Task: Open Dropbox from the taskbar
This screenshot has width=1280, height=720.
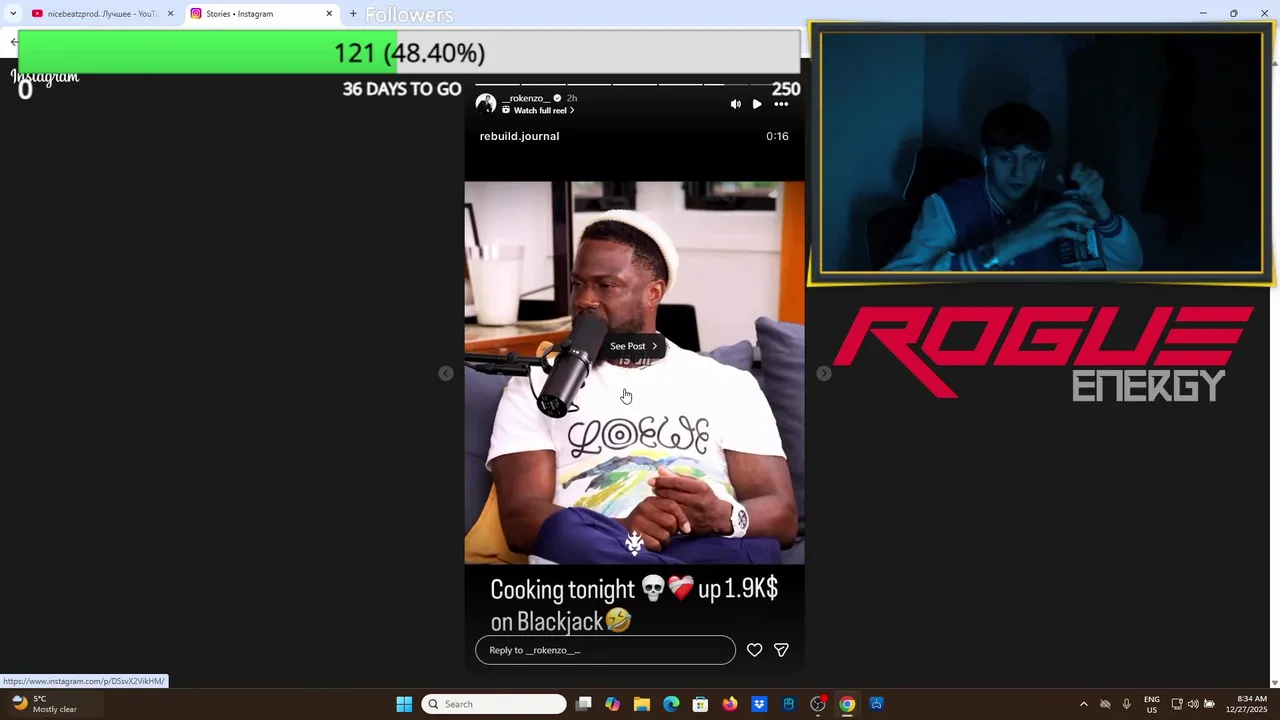Action: click(759, 704)
